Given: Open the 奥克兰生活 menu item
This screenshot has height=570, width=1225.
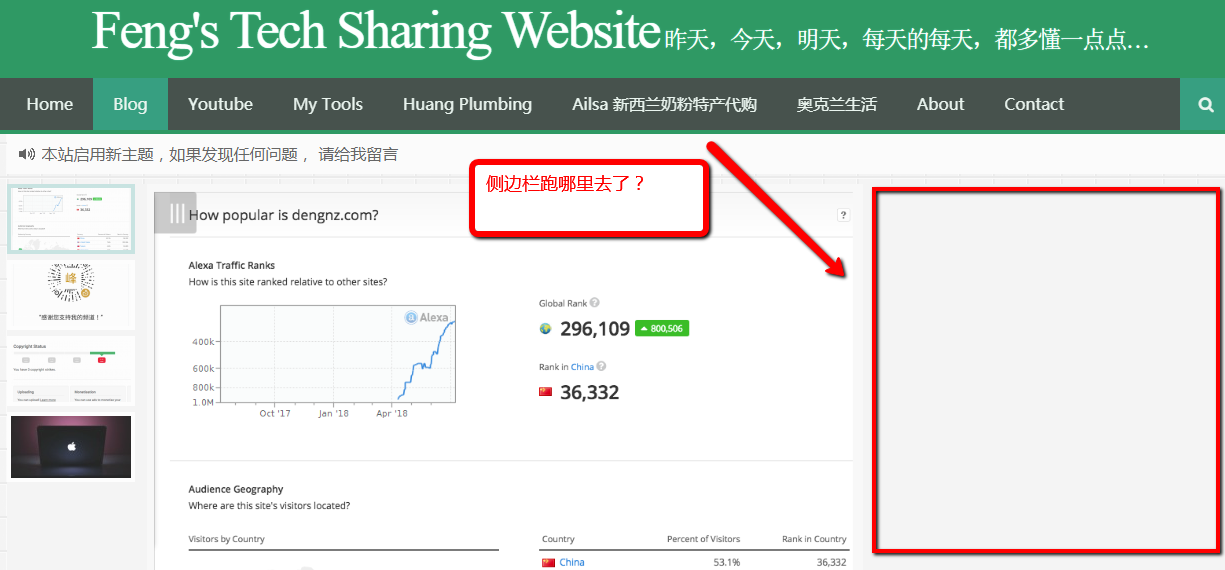Looking at the screenshot, I should click(x=837, y=104).
